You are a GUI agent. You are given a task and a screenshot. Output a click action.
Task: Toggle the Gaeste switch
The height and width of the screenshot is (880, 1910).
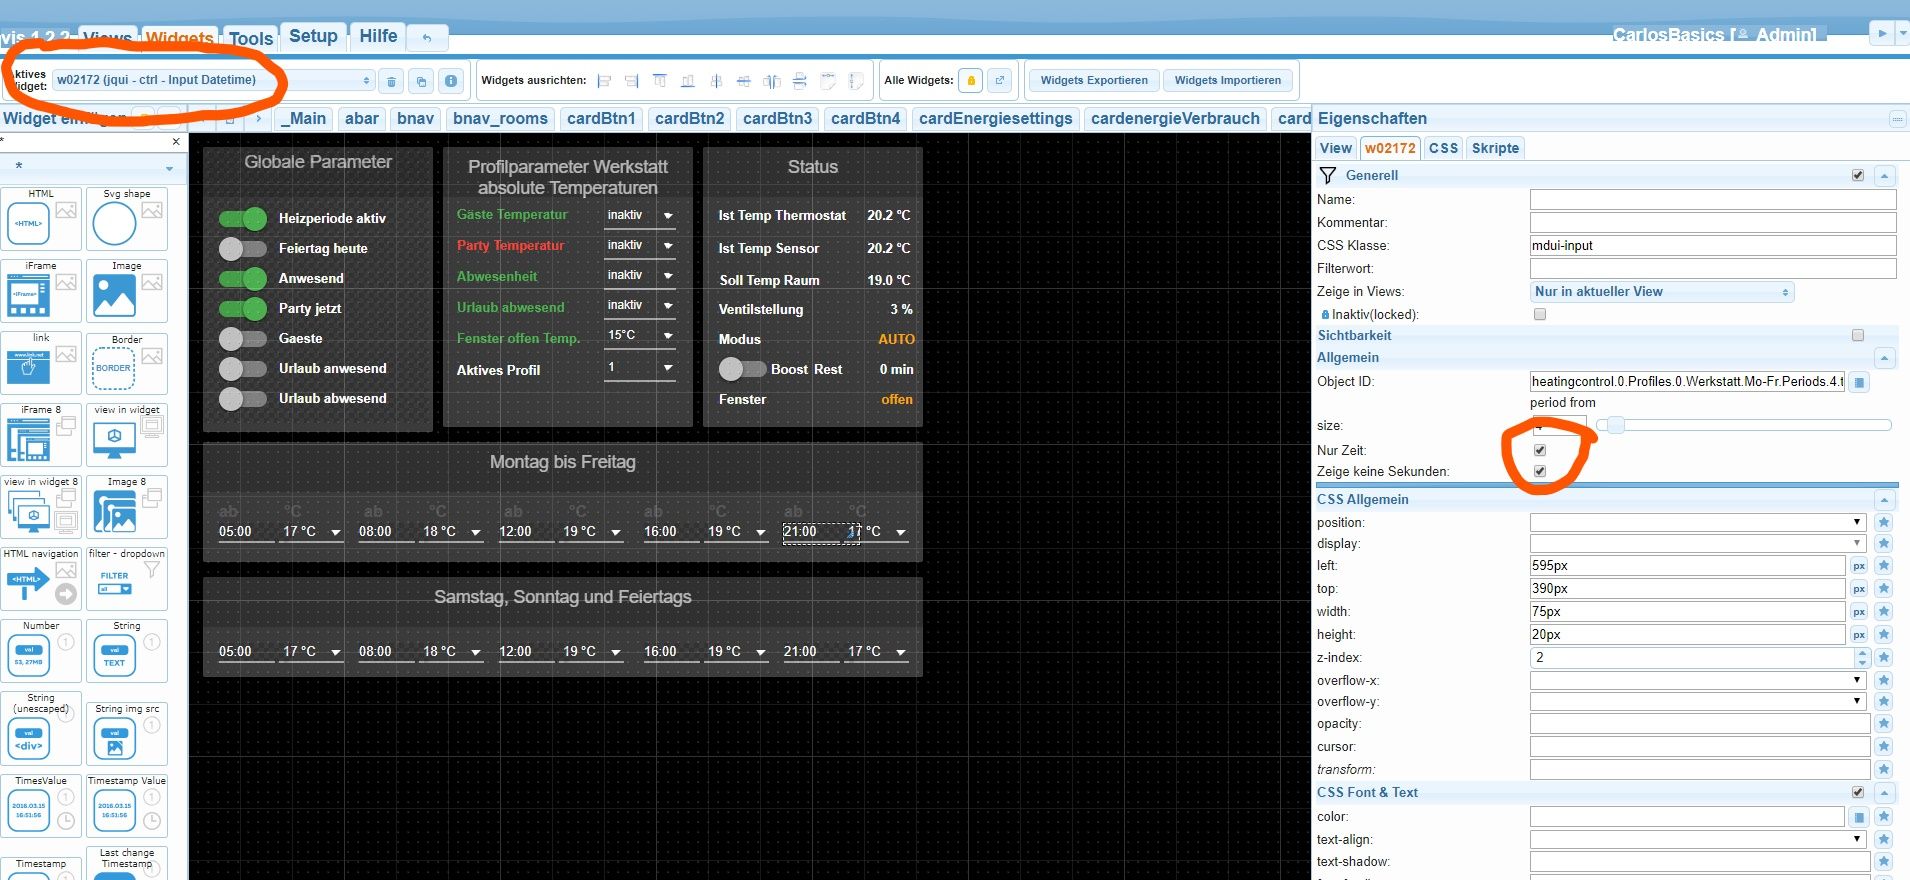tap(243, 338)
